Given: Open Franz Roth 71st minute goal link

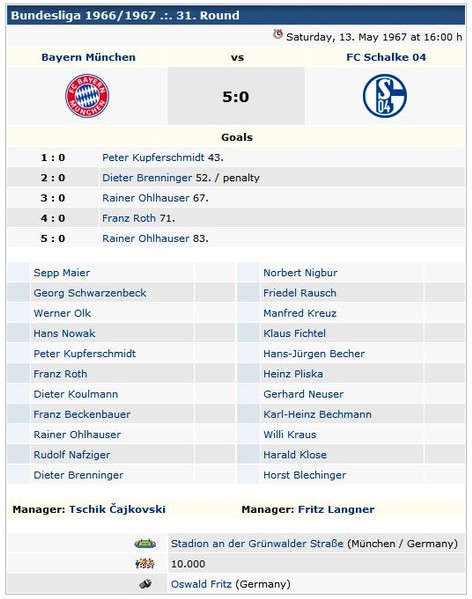Looking at the screenshot, I should 129,218.
